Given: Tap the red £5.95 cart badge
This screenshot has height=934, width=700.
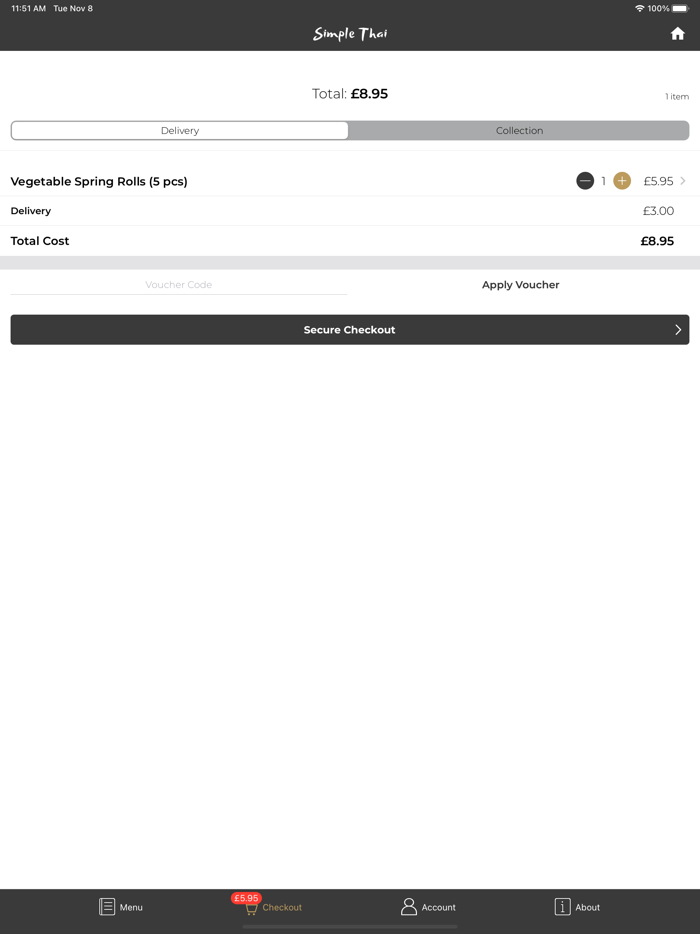Looking at the screenshot, I should (246, 898).
